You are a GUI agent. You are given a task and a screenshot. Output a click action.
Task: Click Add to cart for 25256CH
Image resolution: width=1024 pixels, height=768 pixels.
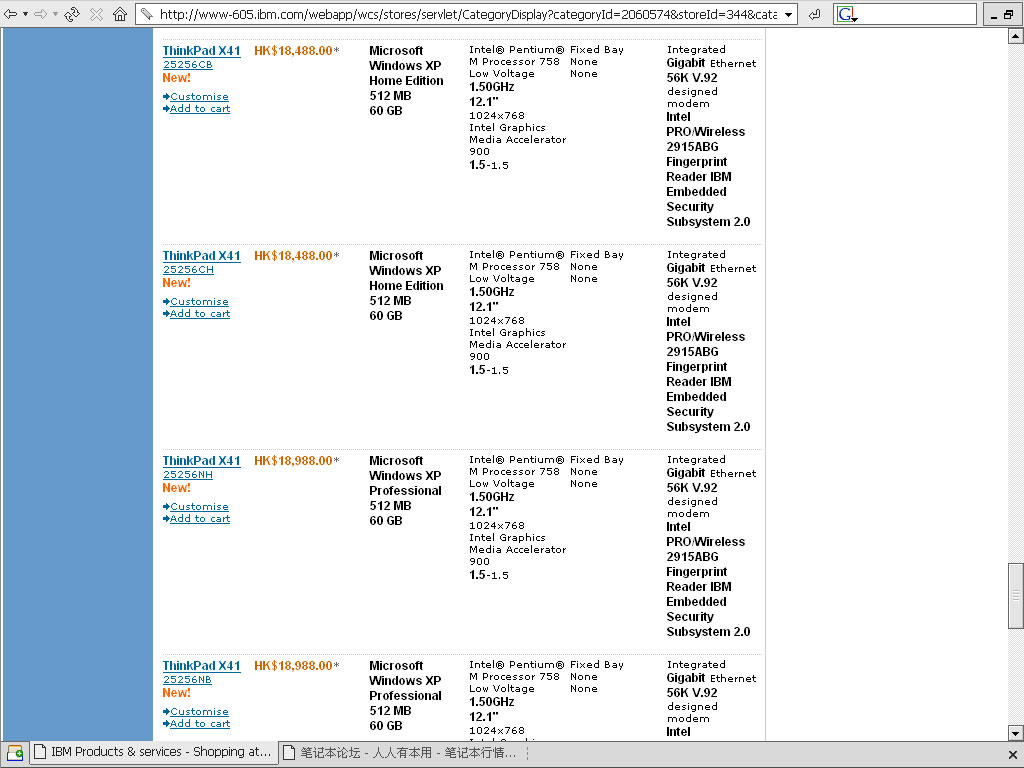coord(200,313)
